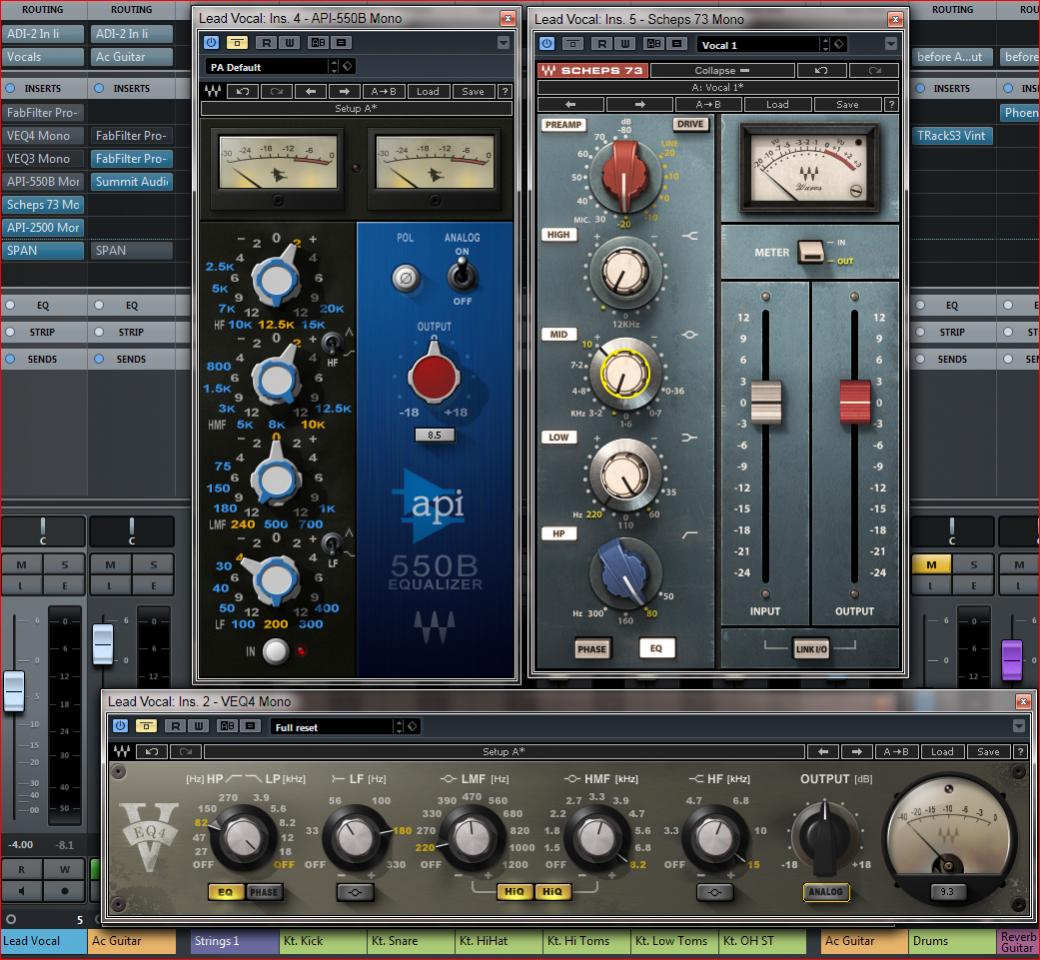The width and height of the screenshot is (1040, 960).
Task: Toggle the ANALOG on/off switch on API-550B
Action: pyautogui.click(x=462, y=275)
